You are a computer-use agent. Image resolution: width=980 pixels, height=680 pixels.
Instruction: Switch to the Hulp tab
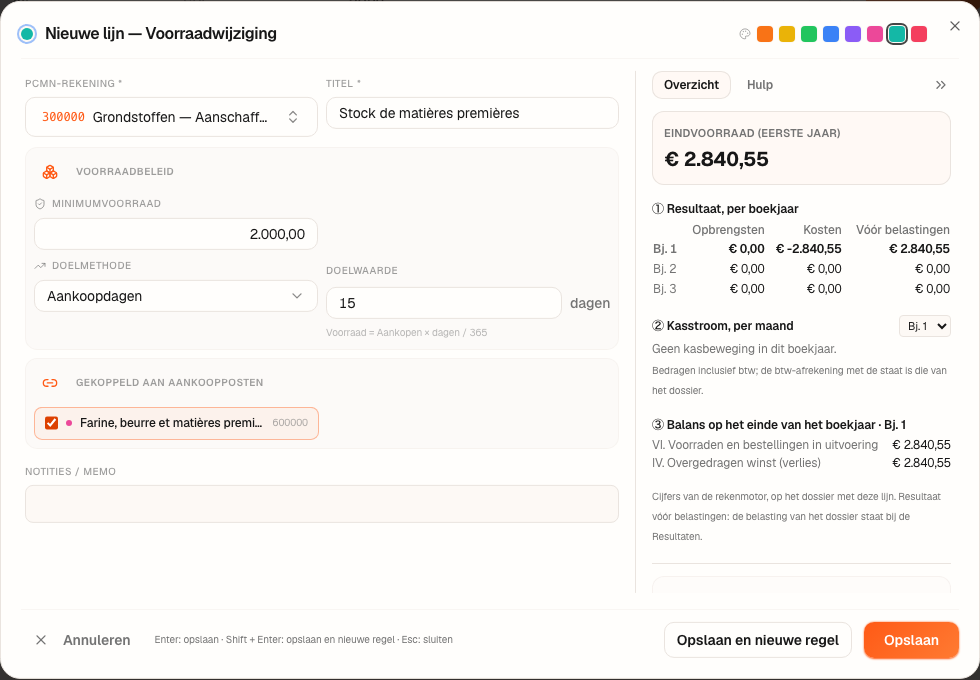click(760, 85)
